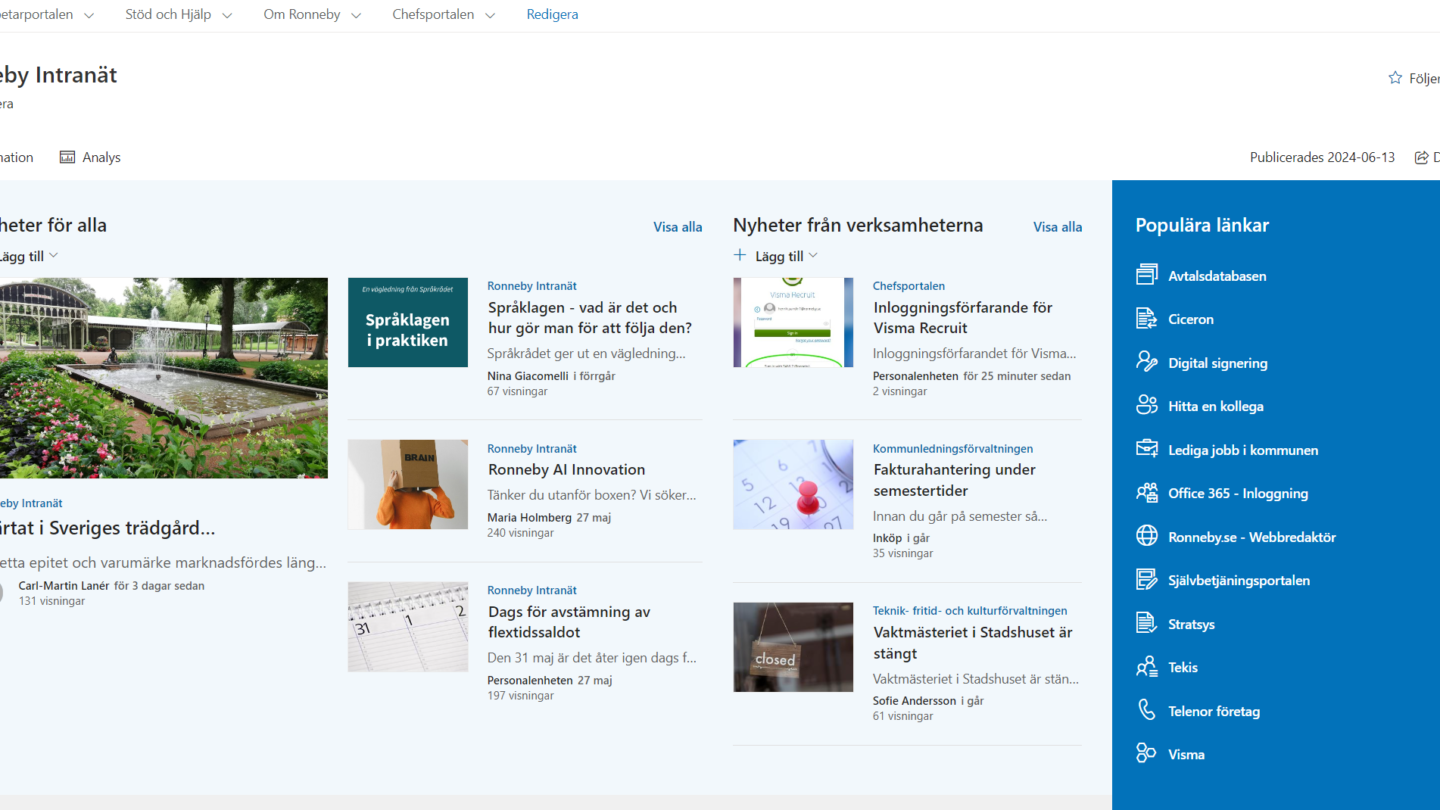This screenshot has width=1440, height=810.
Task: Click the Visma icon in Populära länkar
Action: 1146,754
